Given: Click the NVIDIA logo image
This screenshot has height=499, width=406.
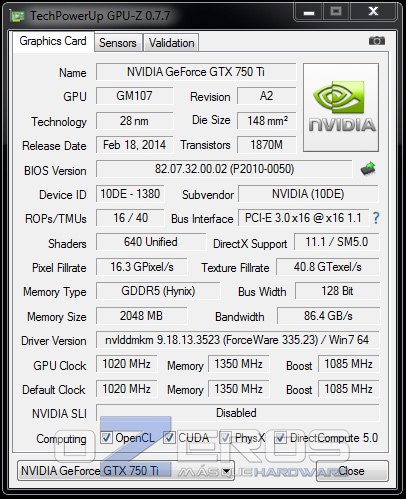Looking at the screenshot, I should 341,107.
